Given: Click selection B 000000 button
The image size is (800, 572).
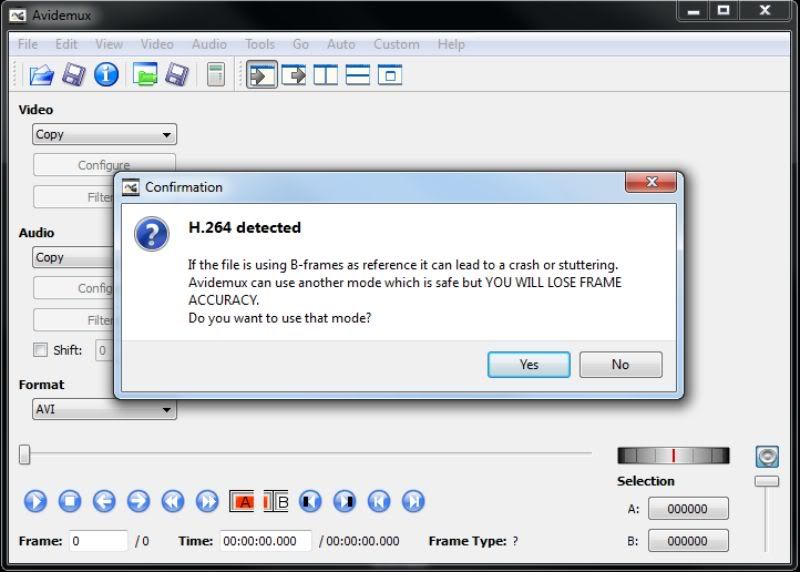Looking at the screenshot, I should coord(688,541).
